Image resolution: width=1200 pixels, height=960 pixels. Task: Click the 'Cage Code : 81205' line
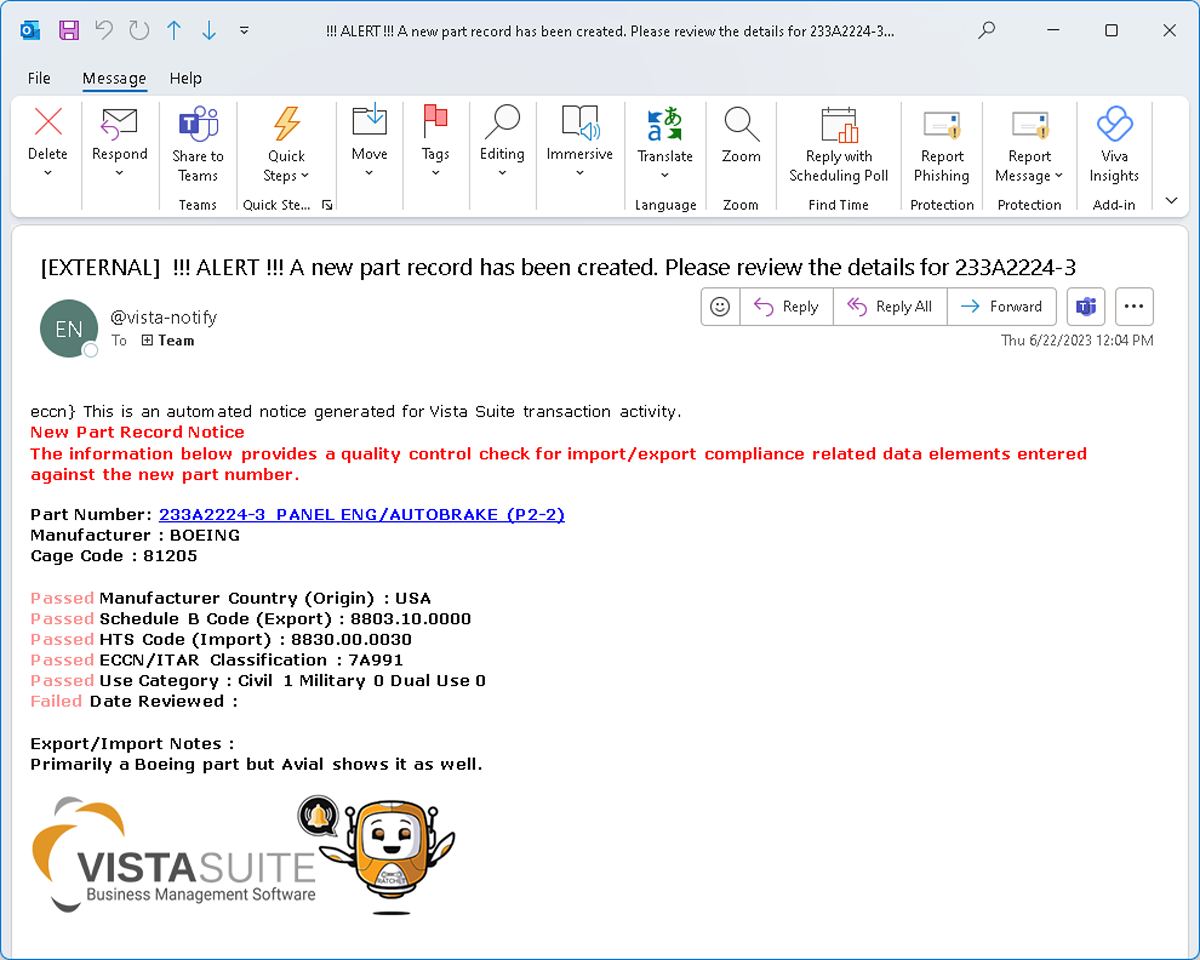[x=114, y=556]
